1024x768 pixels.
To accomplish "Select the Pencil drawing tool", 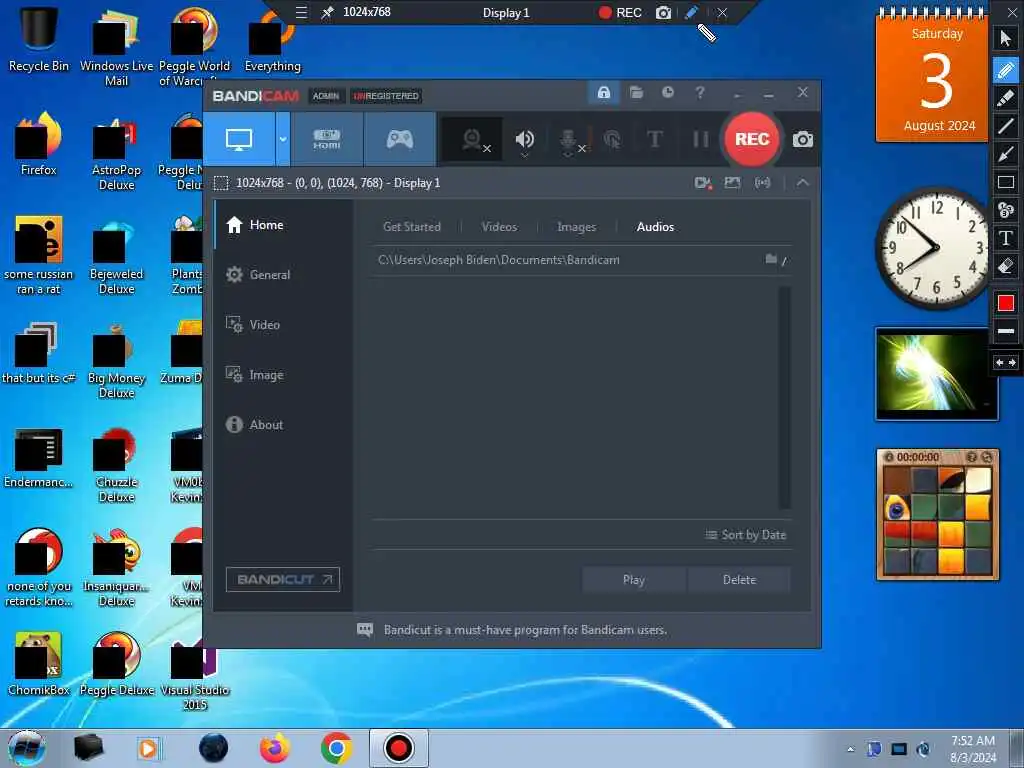I will click(x=1006, y=69).
